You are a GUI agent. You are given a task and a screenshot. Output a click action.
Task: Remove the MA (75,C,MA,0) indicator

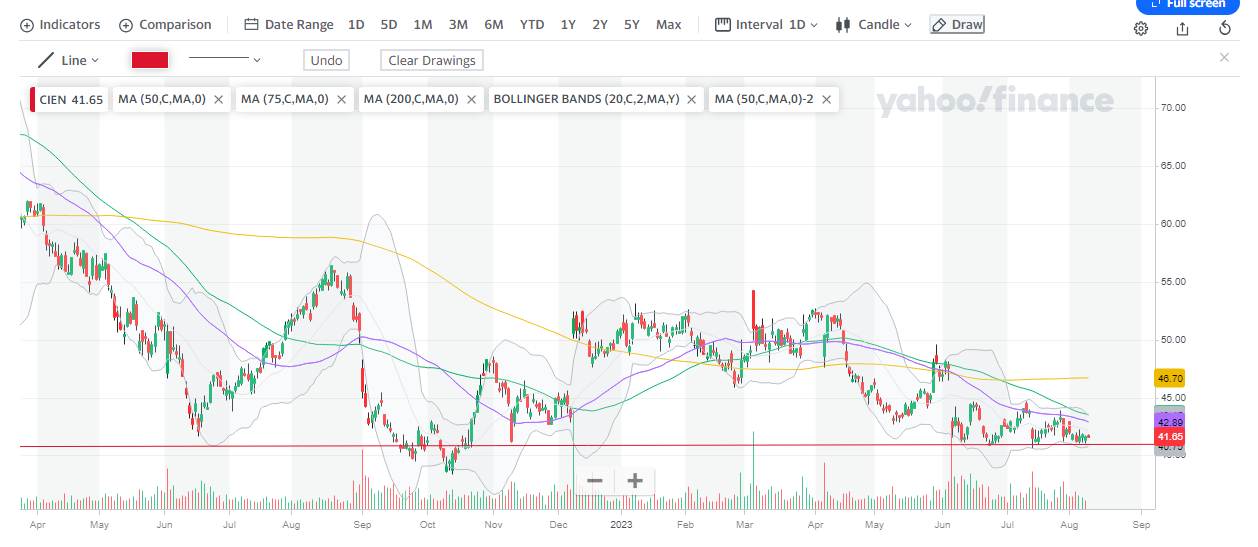pyautogui.click(x=341, y=100)
